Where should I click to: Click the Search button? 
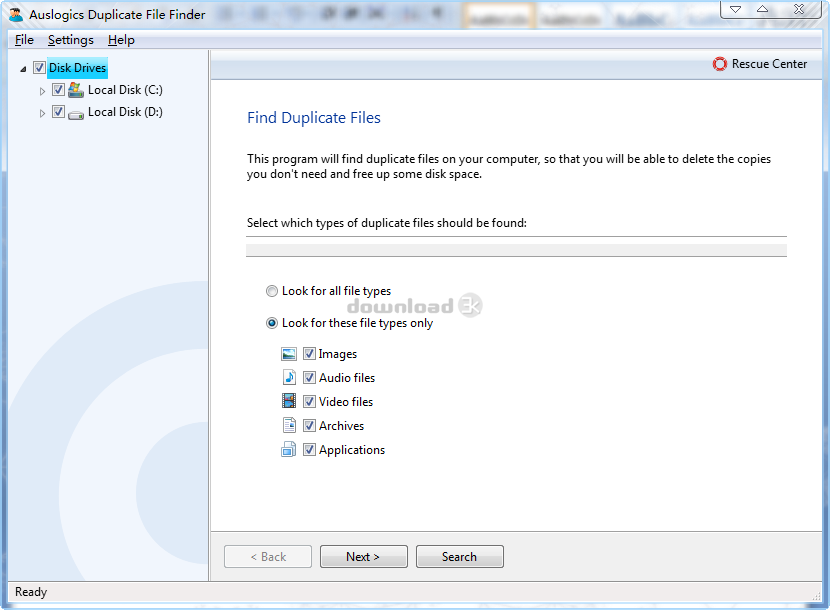(x=459, y=557)
